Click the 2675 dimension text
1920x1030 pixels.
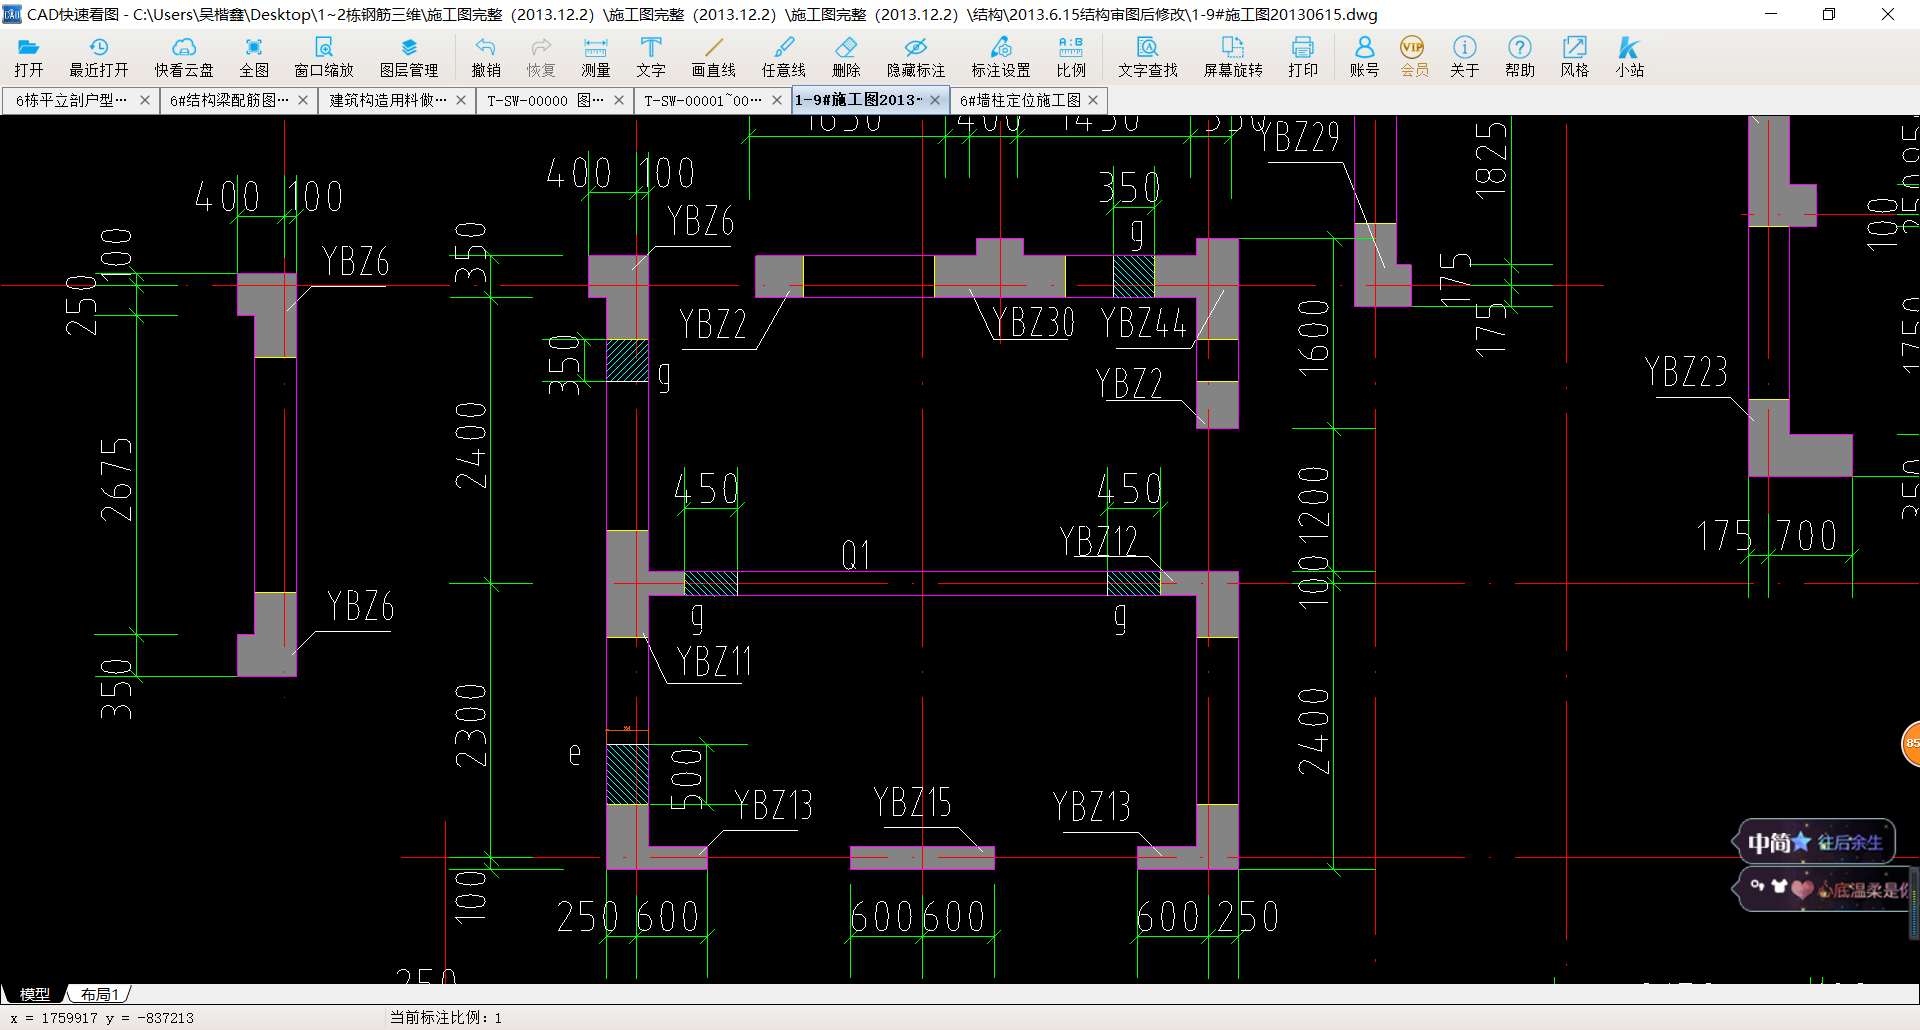[x=117, y=480]
